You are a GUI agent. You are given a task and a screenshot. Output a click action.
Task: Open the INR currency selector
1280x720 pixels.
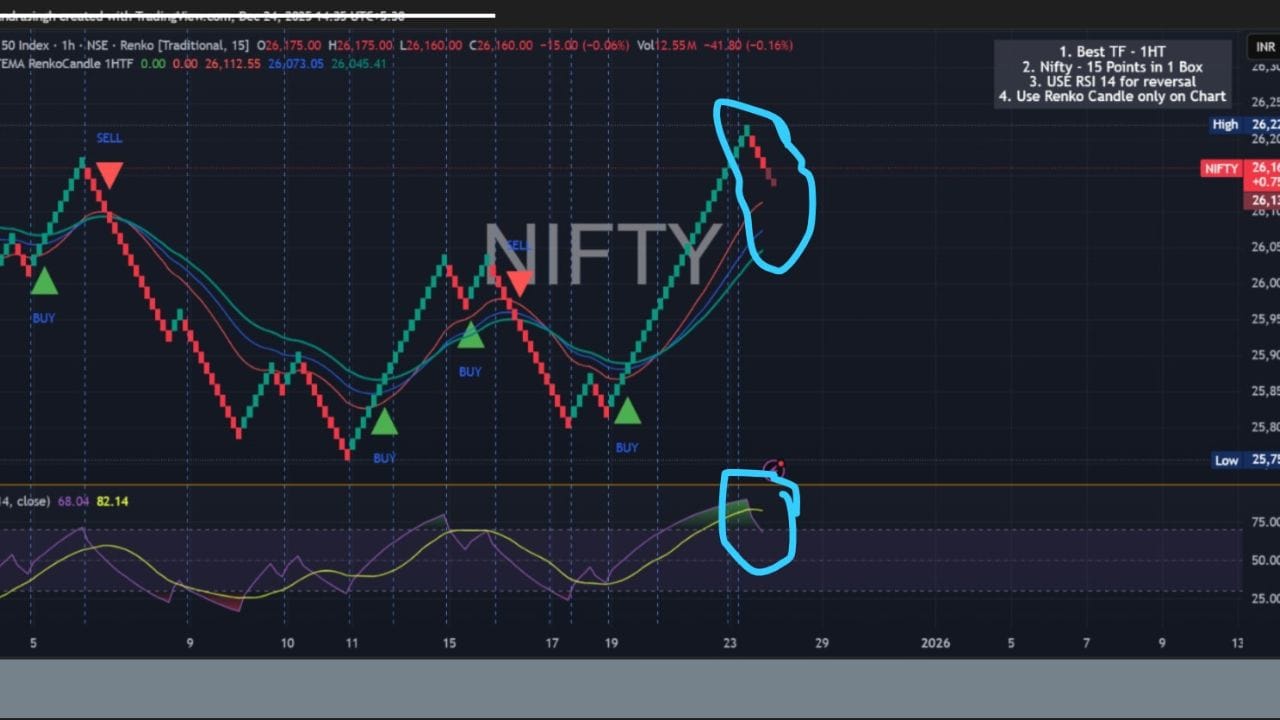point(1262,47)
